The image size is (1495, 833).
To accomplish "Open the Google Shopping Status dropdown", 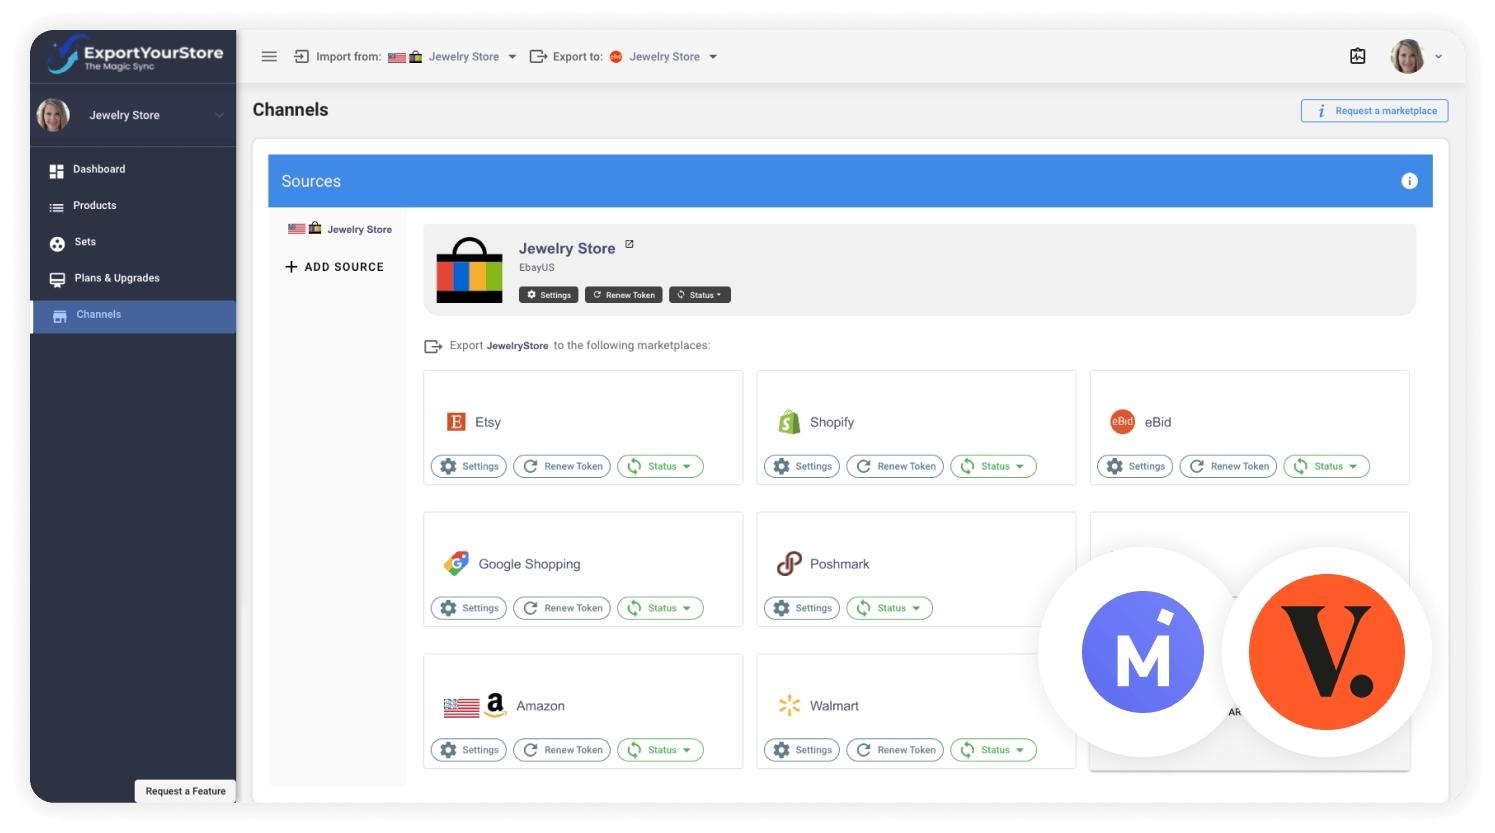I will pos(661,608).
